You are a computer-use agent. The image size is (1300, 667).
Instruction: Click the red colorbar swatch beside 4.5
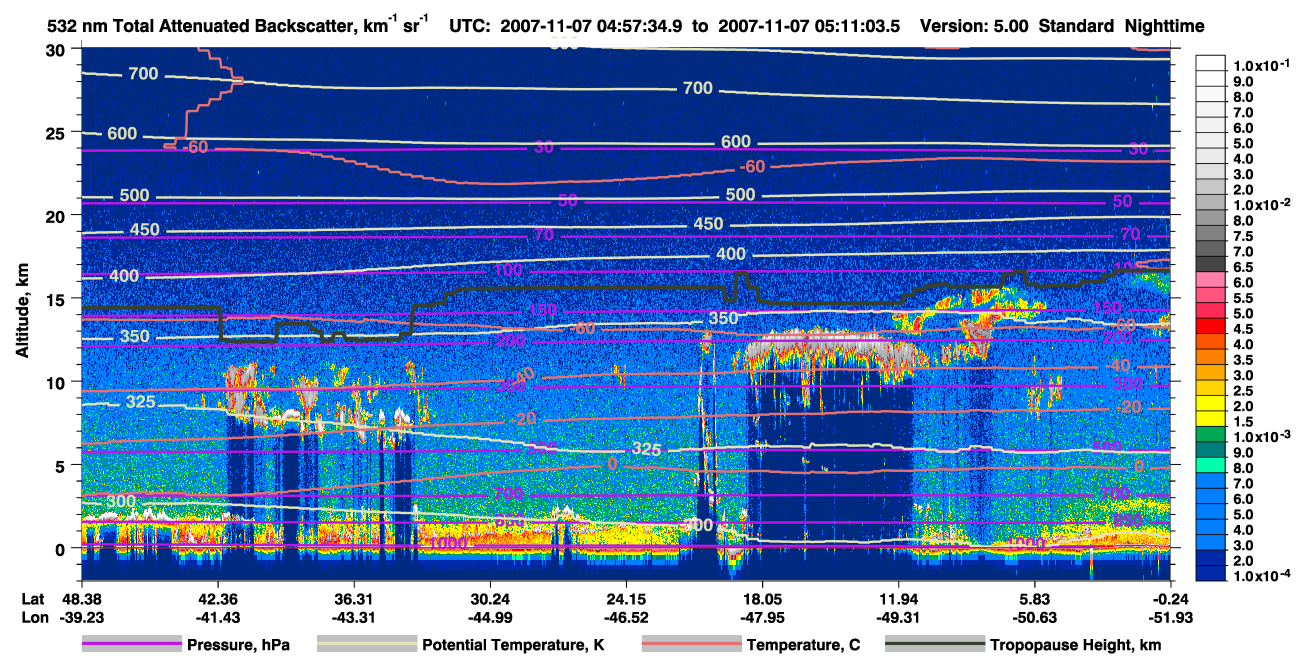pos(1213,325)
